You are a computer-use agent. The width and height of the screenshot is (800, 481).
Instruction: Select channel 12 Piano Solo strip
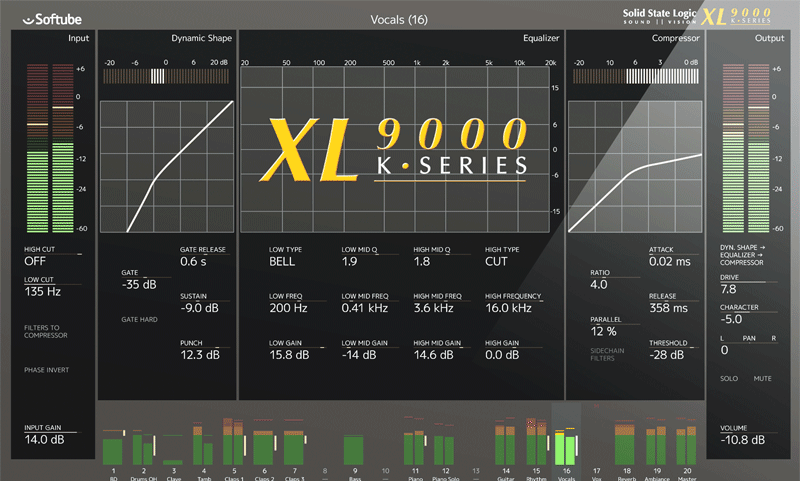445,448
